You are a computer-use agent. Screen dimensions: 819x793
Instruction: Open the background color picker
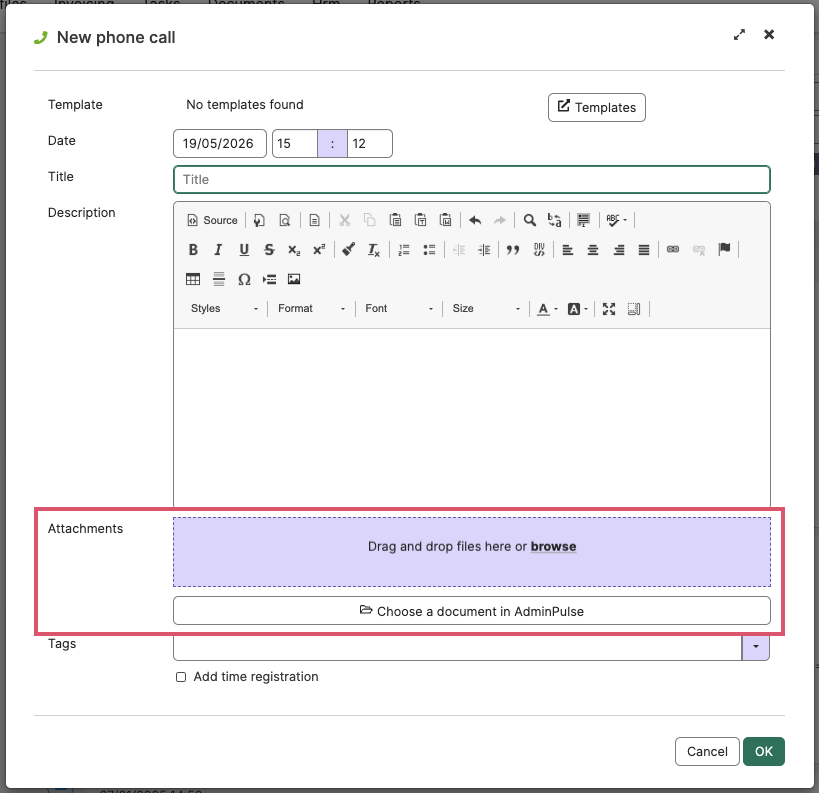coord(578,309)
